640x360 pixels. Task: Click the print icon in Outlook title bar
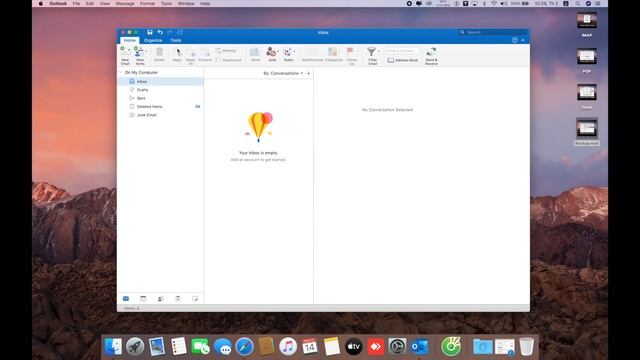point(180,32)
